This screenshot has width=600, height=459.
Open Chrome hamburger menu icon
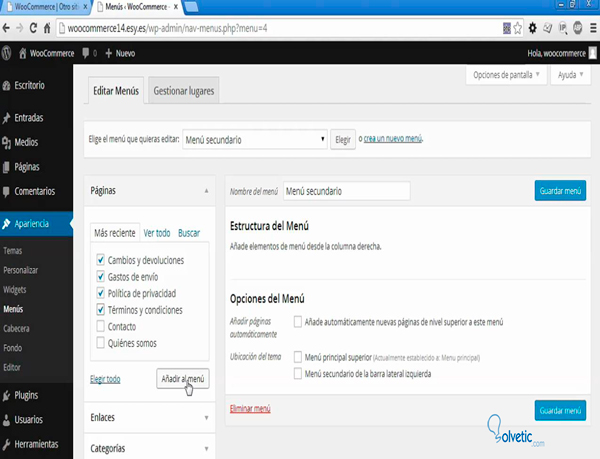click(x=593, y=28)
